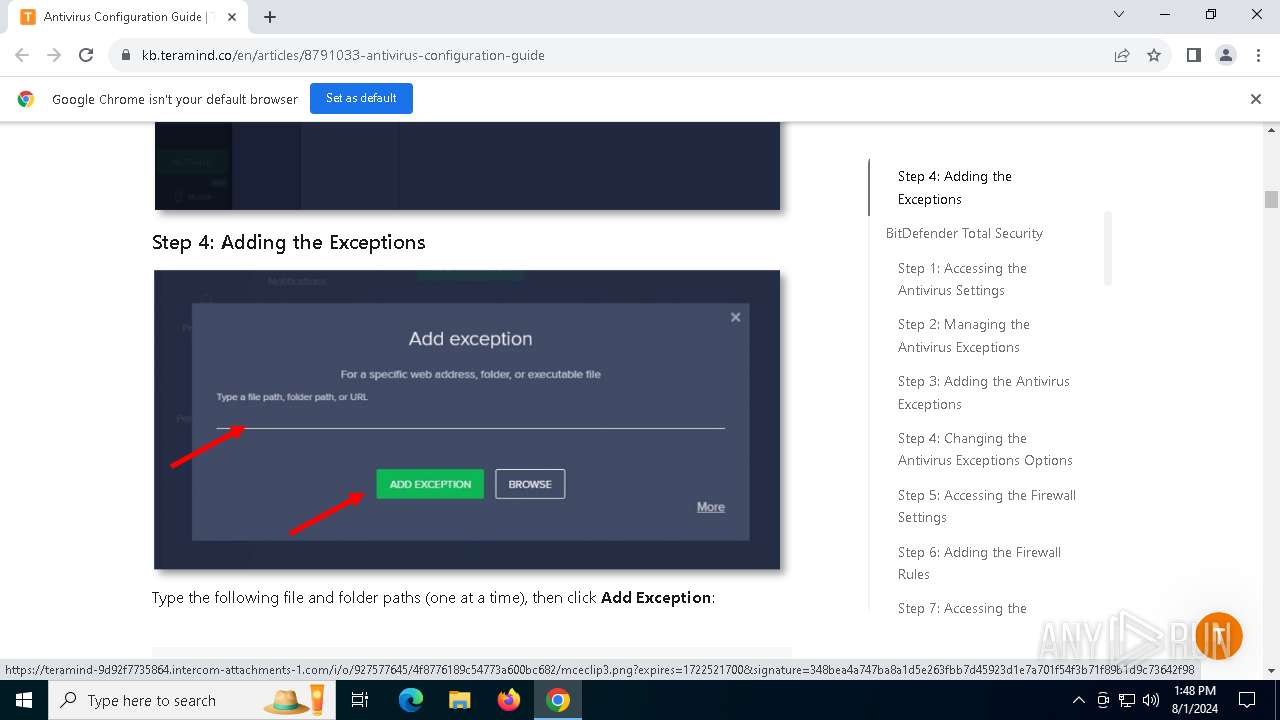
Task: Open File Explorer from the taskbar
Action: [x=459, y=700]
